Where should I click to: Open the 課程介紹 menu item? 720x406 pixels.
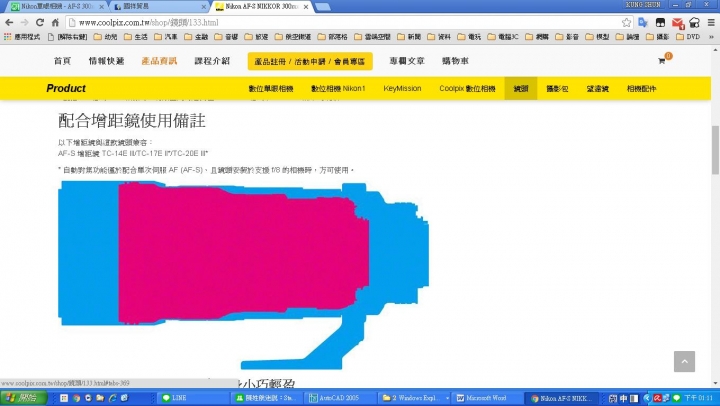[212, 61]
